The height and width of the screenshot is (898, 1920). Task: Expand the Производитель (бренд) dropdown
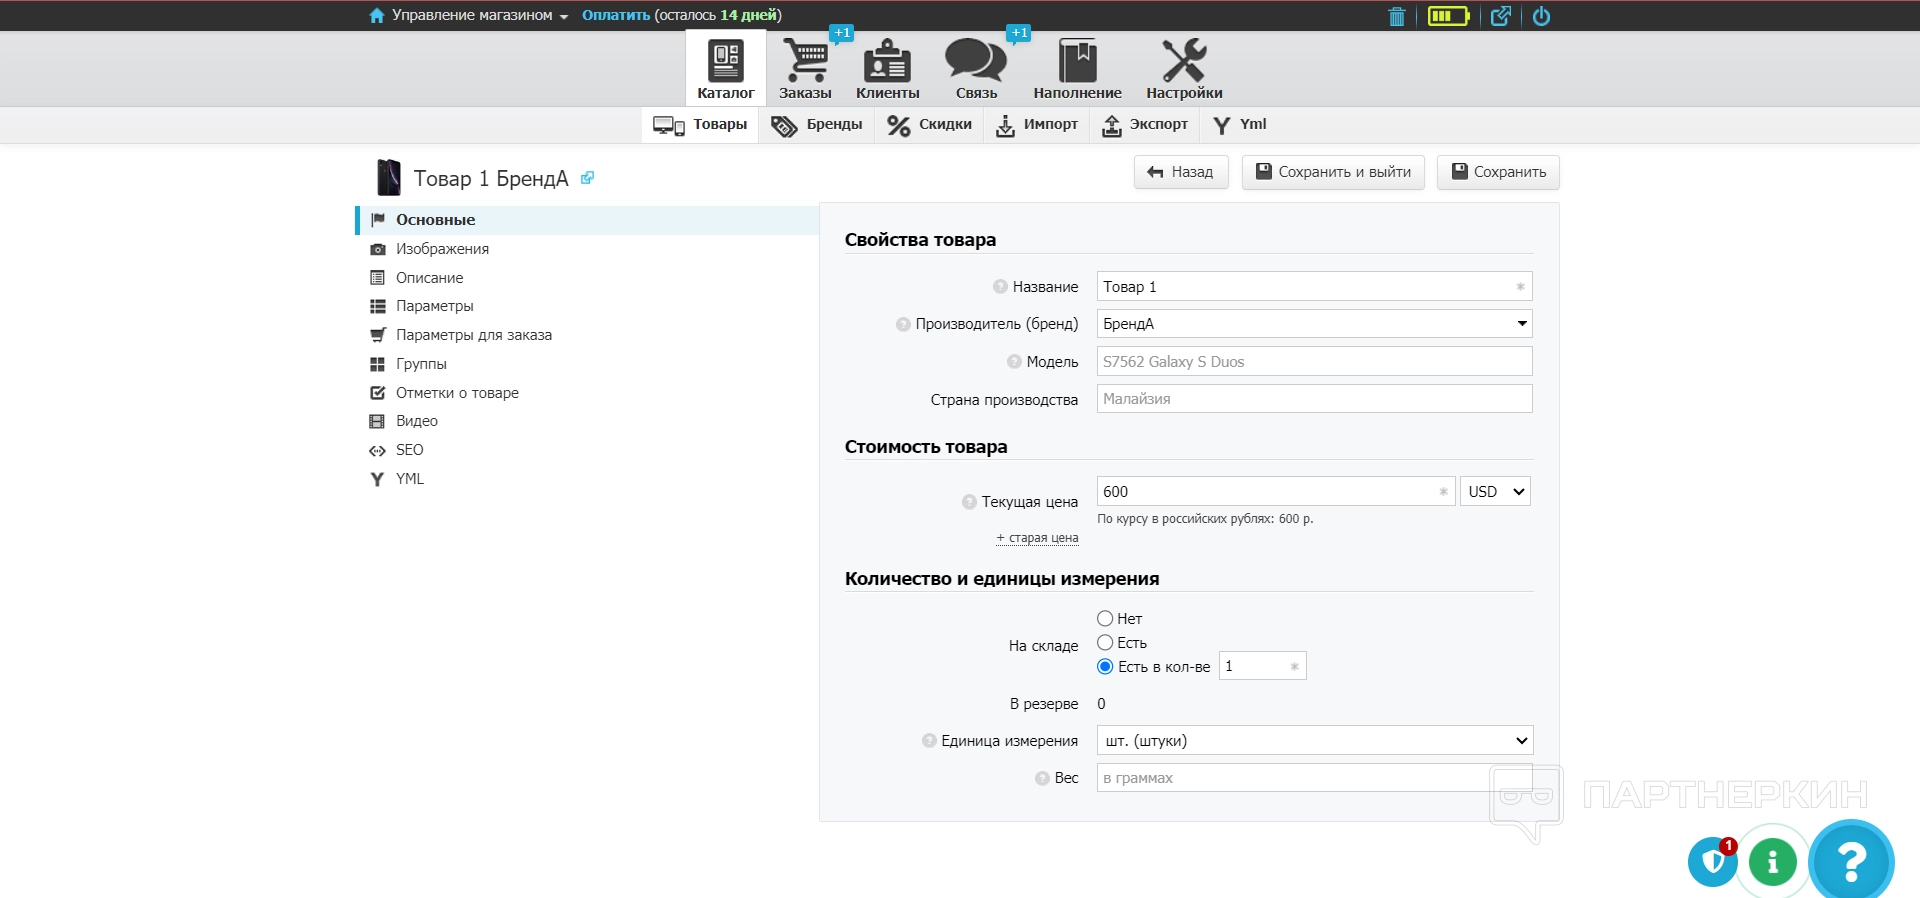[1314, 324]
